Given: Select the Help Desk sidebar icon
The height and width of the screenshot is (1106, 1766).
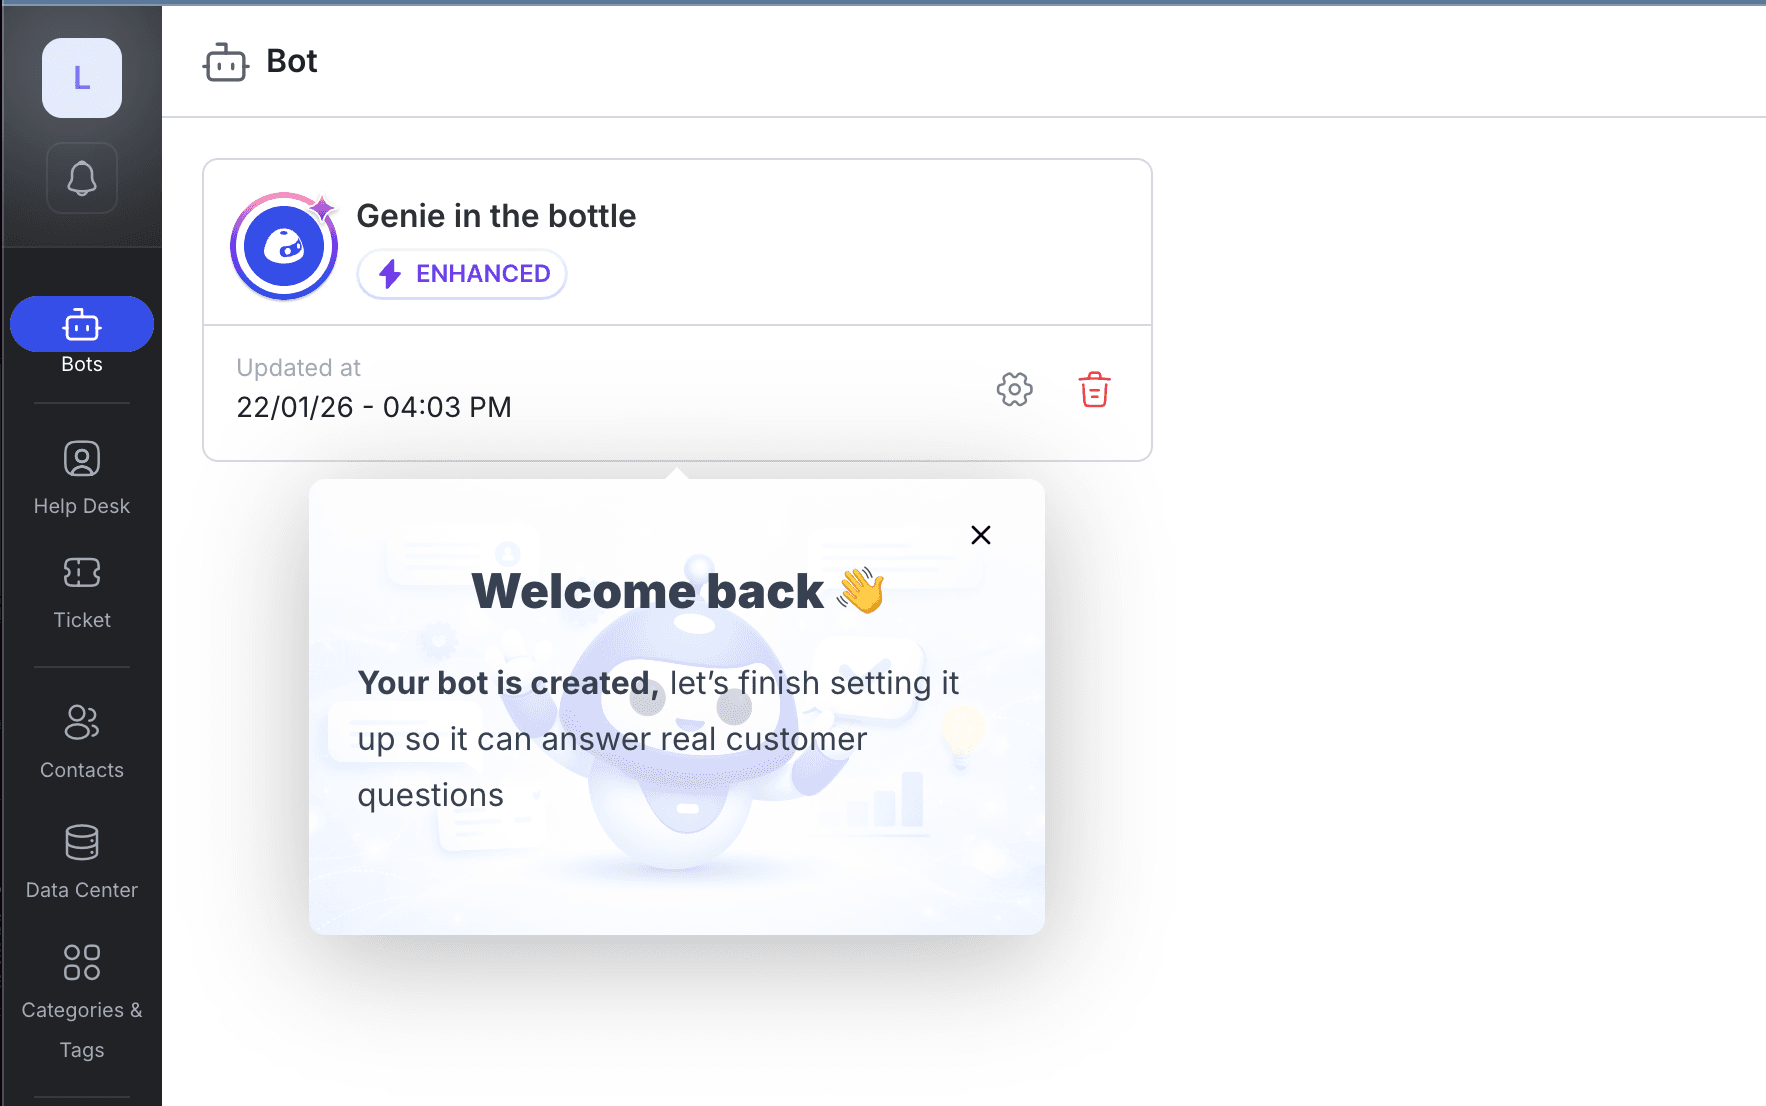Looking at the screenshot, I should pos(81,458).
